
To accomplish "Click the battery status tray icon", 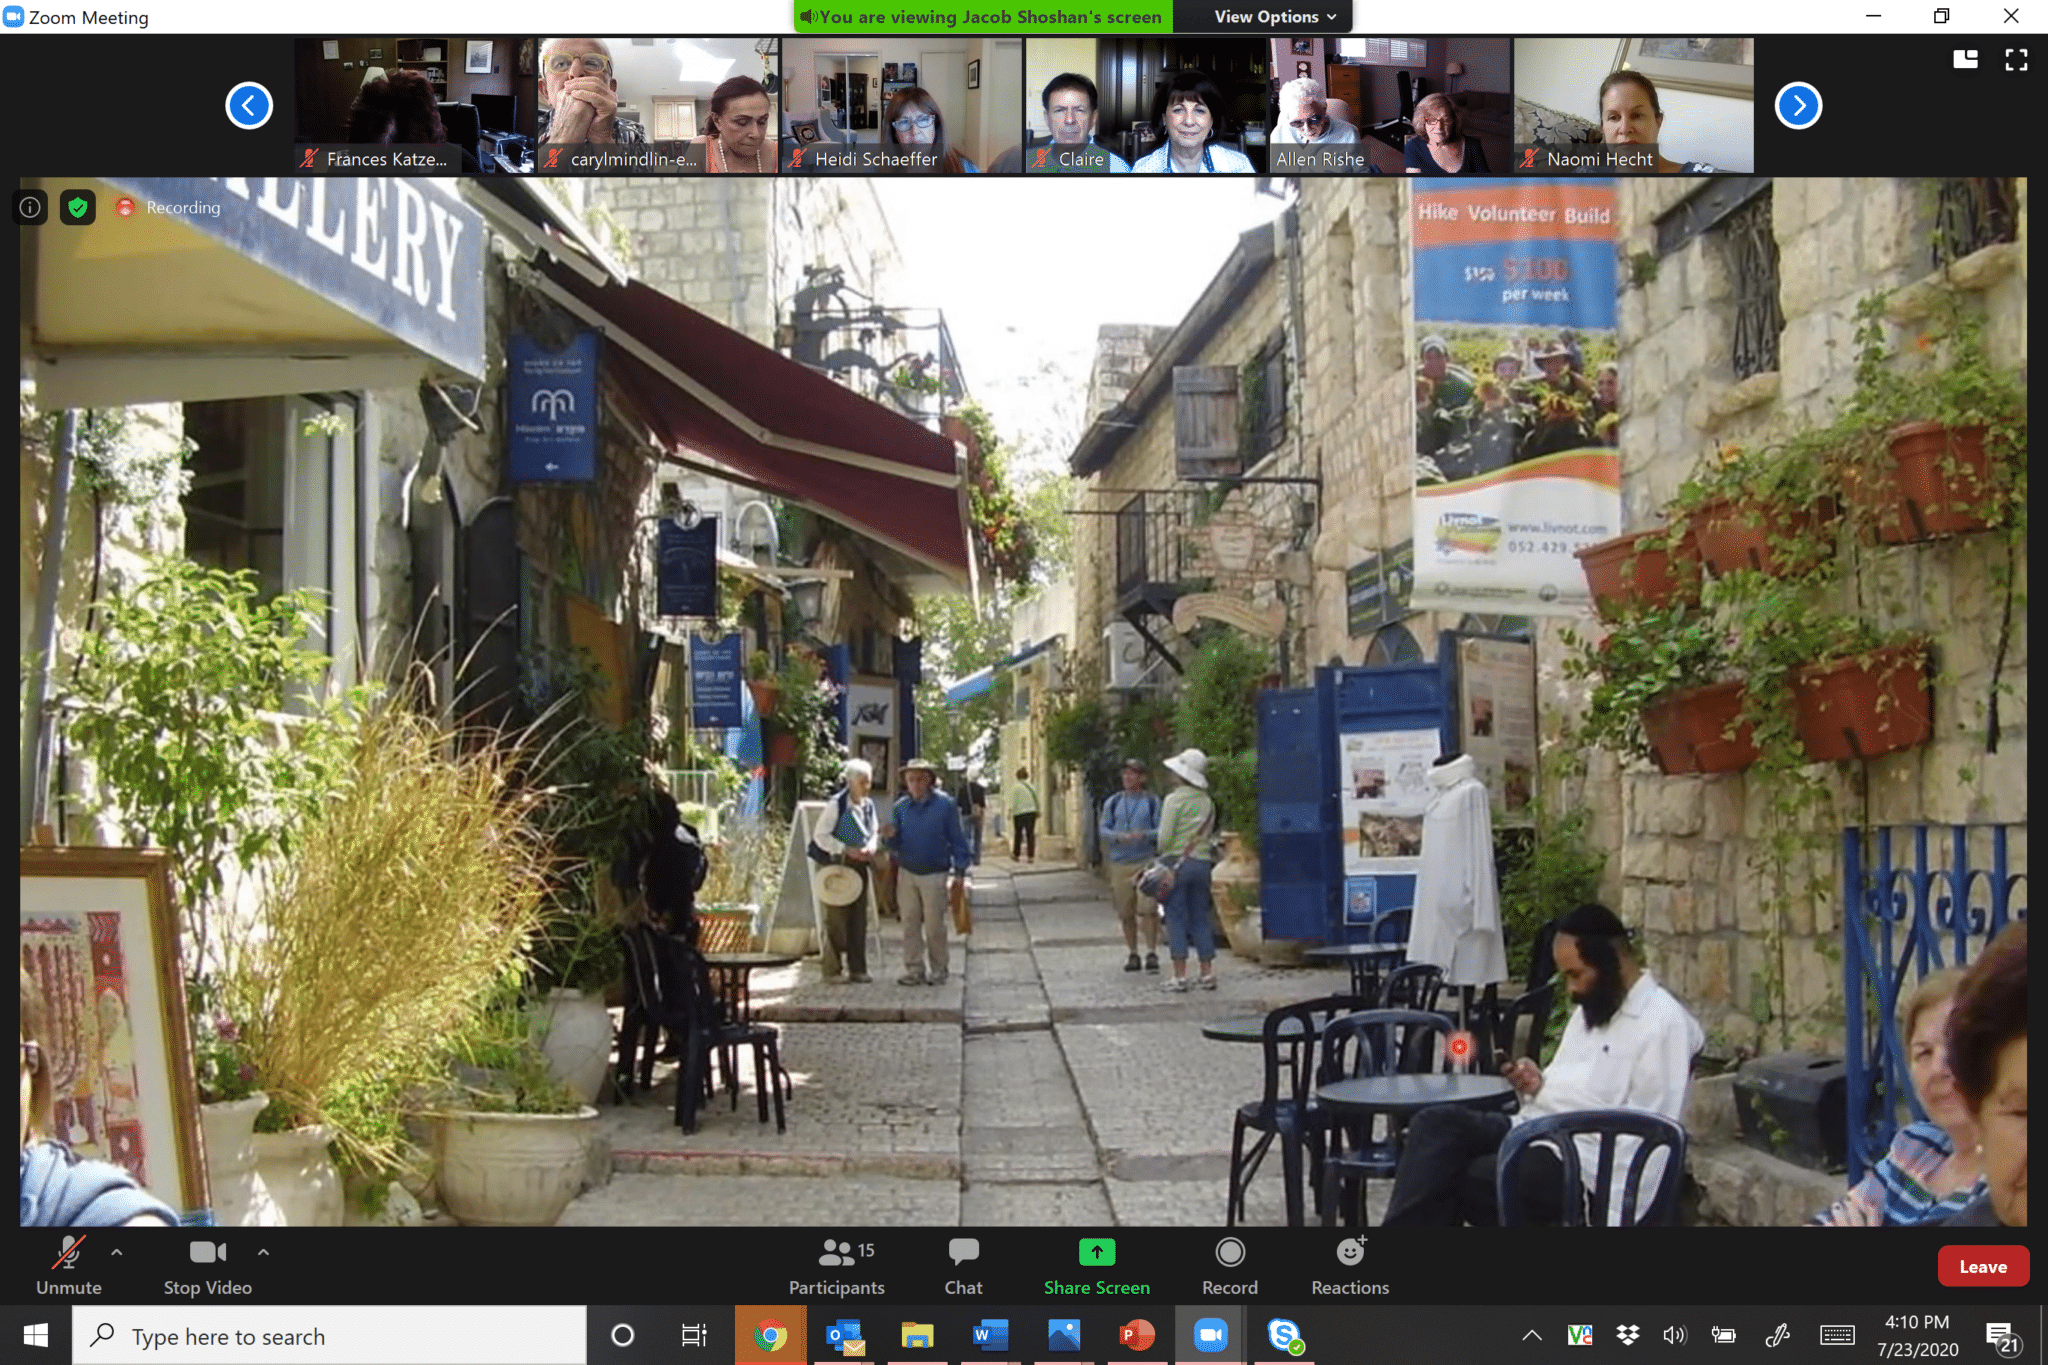I will click(x=1724, y=1335).
